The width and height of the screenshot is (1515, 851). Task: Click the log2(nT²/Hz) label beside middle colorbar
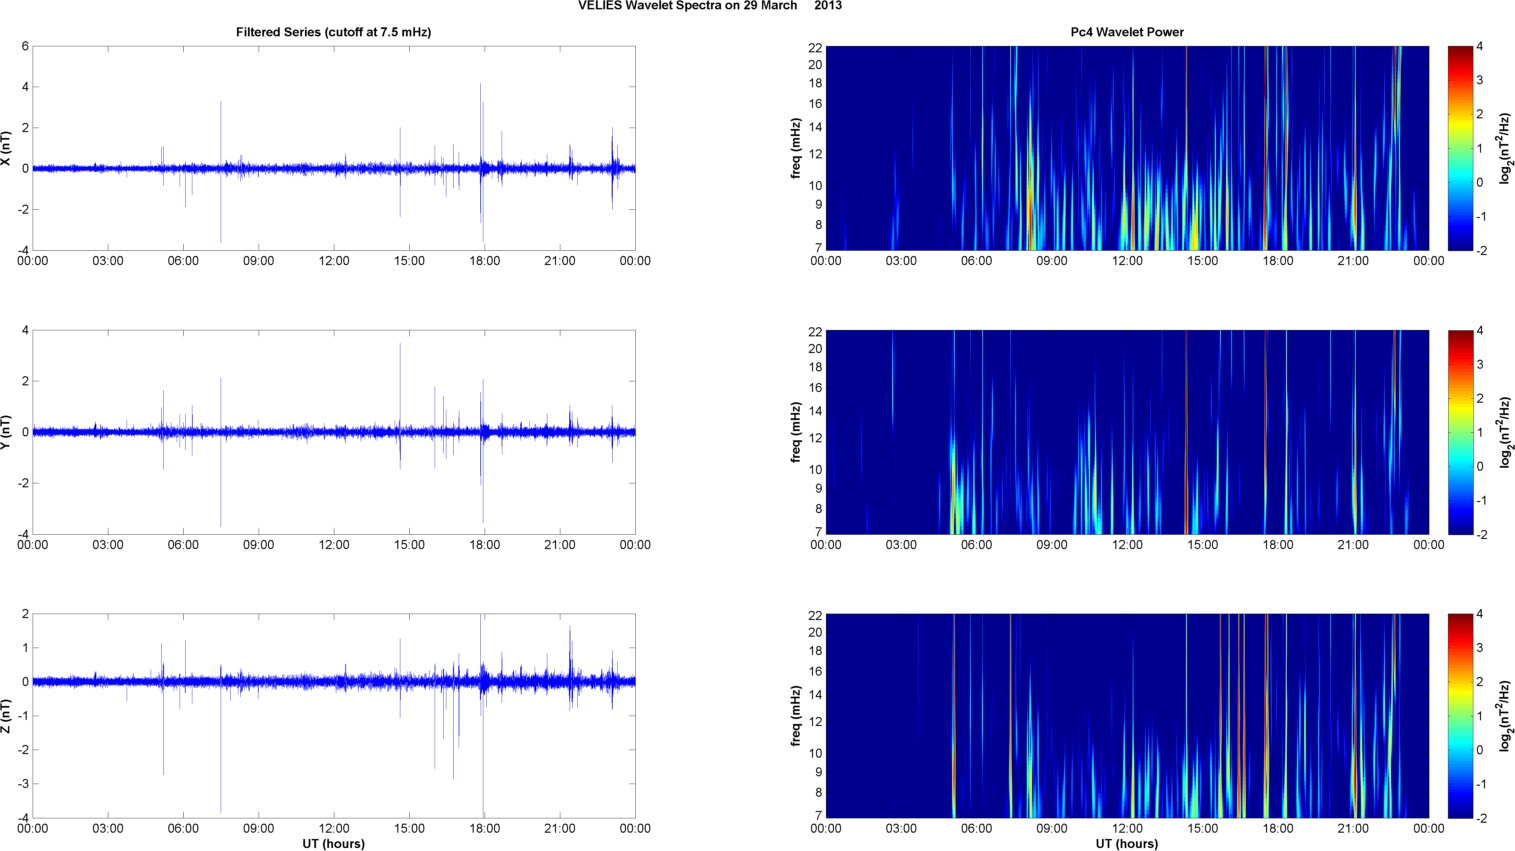click(x=1503, y=432)
